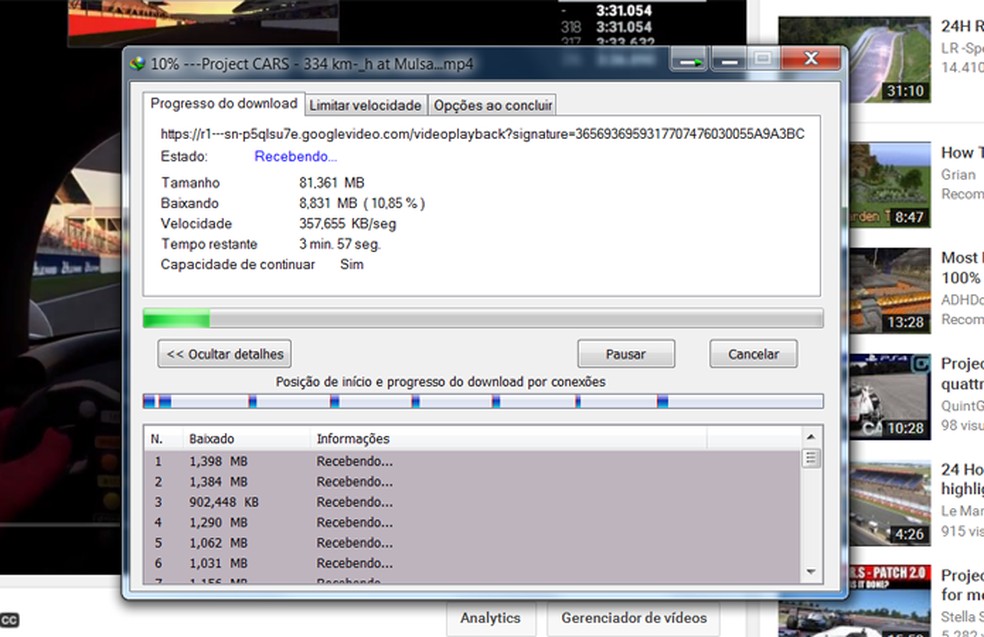
Task: Open the 8:47 Minecraft video thumbnail
Action: (x=890, y=185)
